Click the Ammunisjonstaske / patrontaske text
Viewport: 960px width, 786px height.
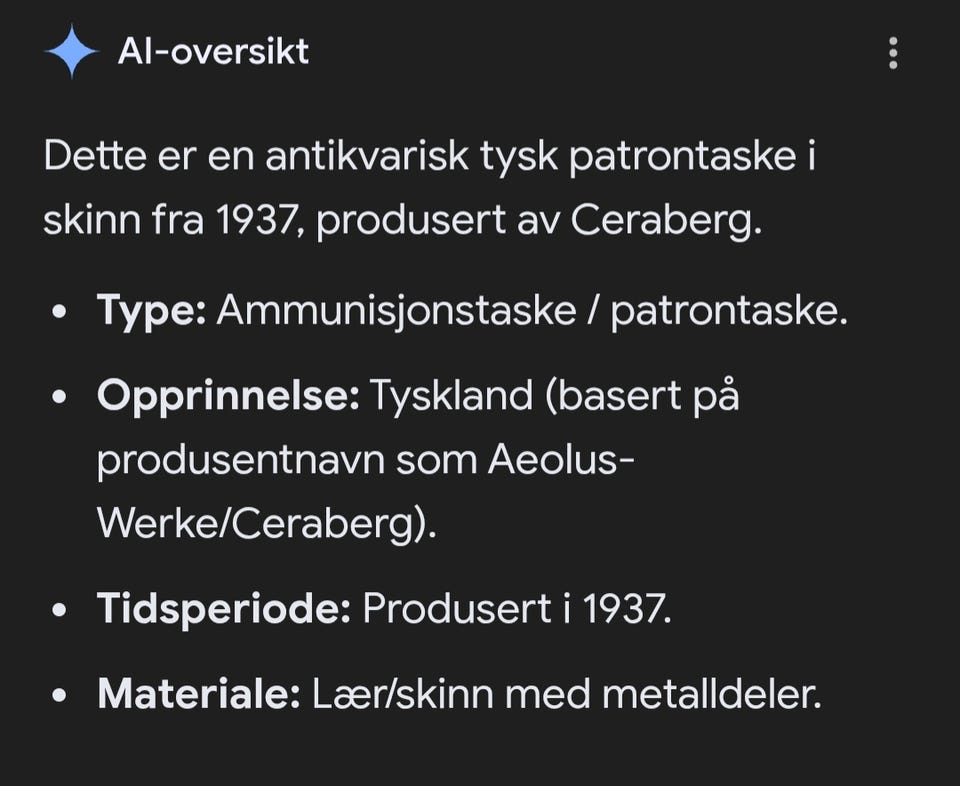(x=532, y=312)
